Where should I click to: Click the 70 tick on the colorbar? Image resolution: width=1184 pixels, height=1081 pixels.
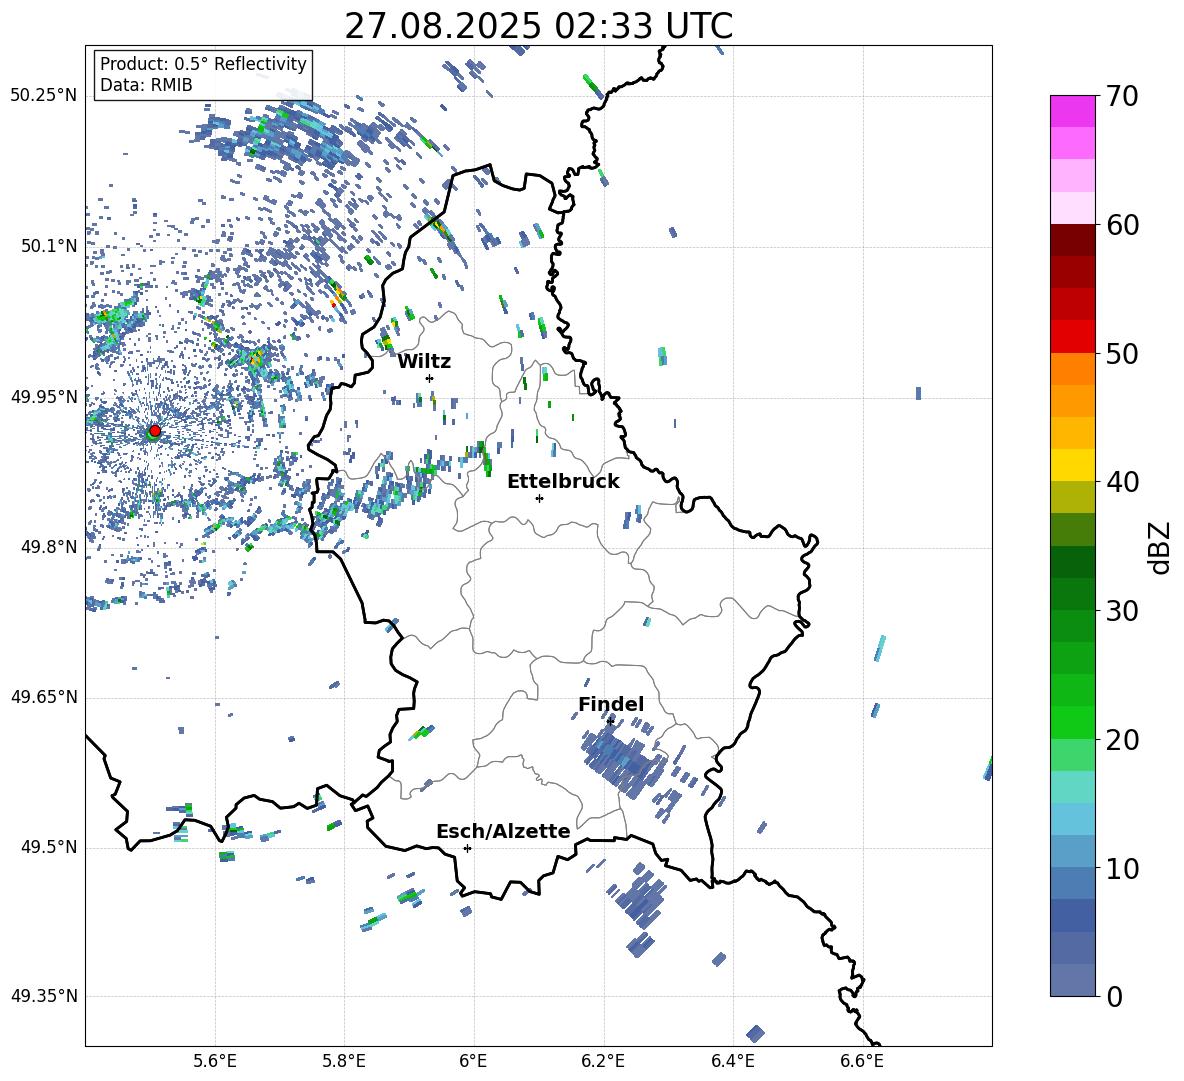point(1122,96)
